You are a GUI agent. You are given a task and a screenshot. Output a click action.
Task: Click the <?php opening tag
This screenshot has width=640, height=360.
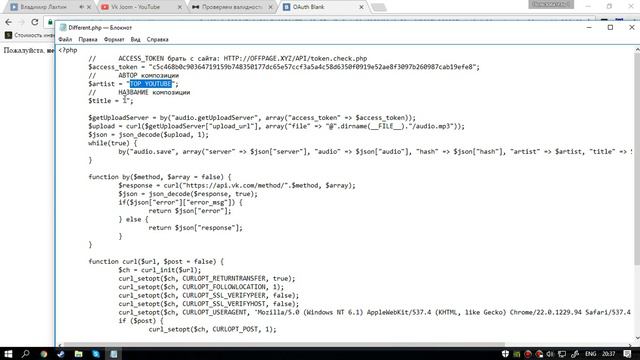(68, 50)
